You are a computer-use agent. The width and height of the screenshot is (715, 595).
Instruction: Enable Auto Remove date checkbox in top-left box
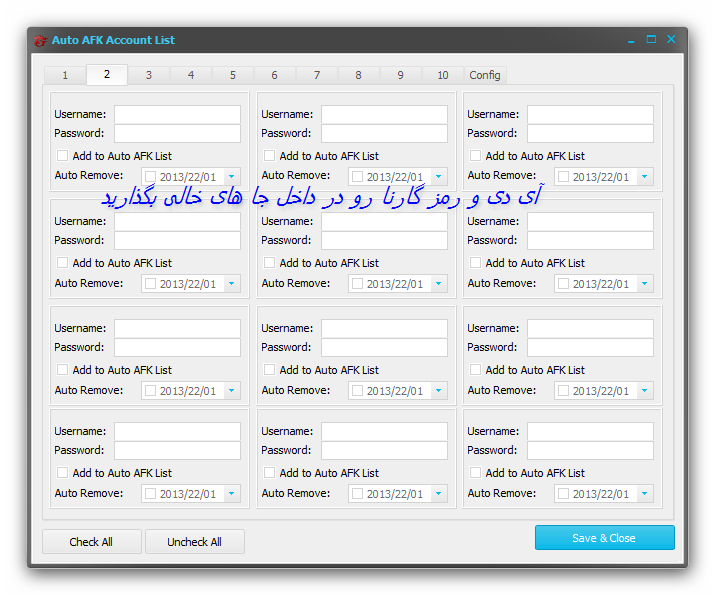tap(150, 176)
